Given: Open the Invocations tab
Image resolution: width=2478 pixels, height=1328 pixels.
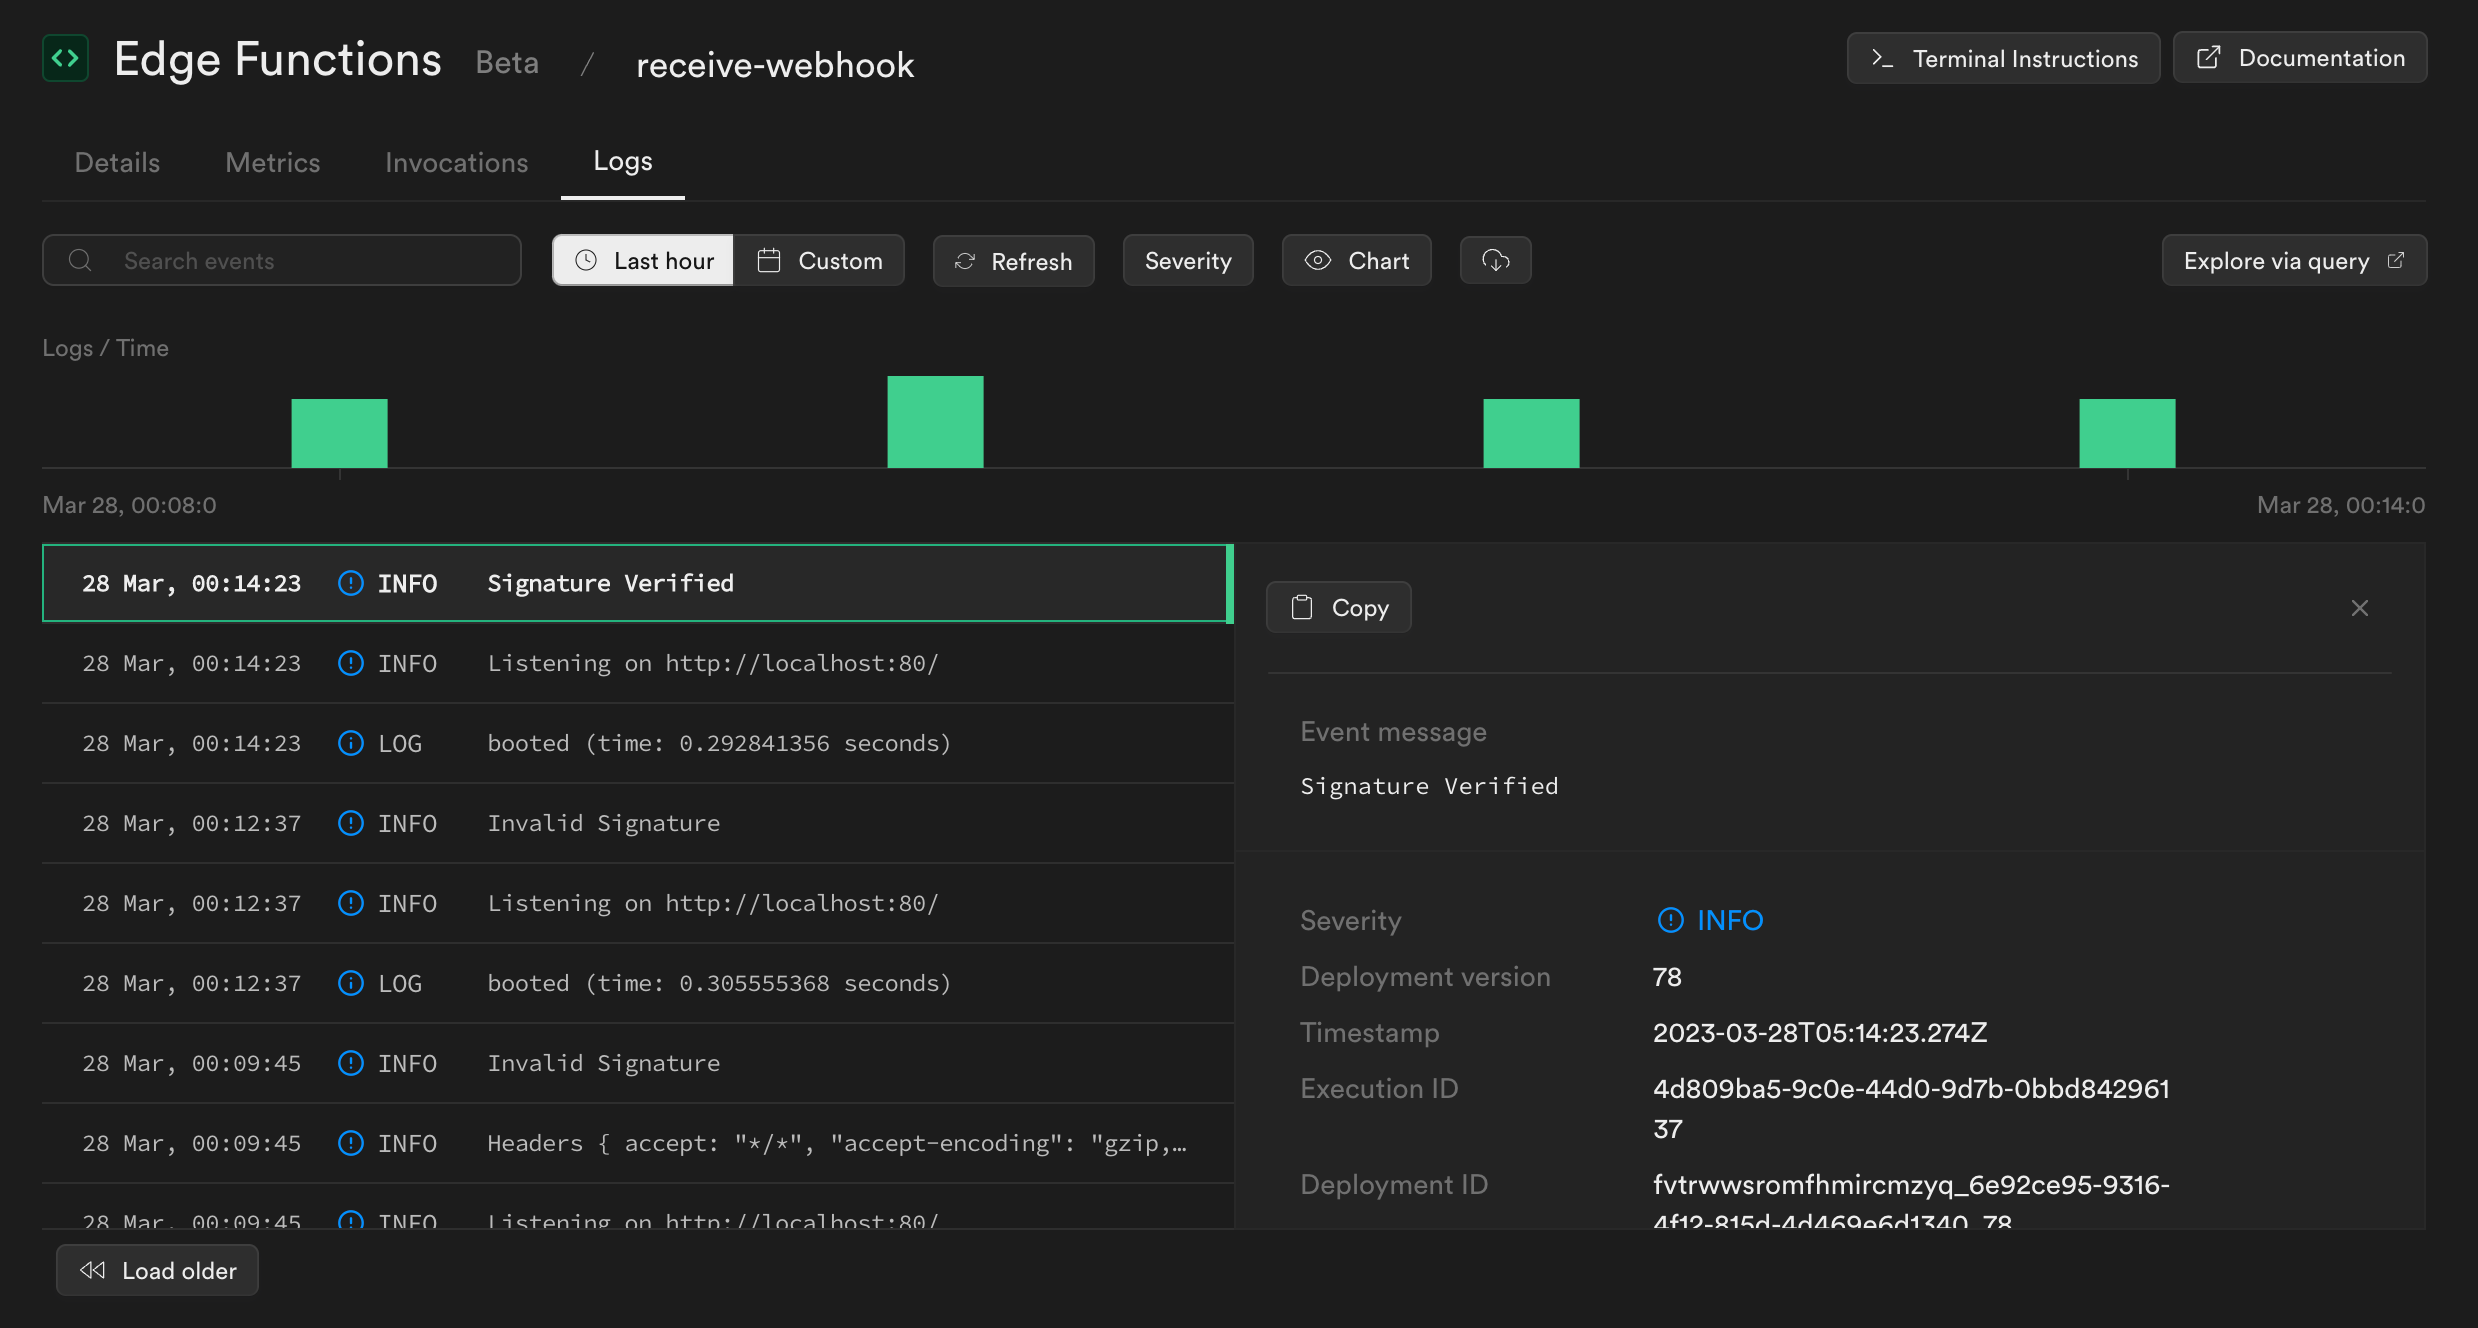Looking at the screenshot, I should pyautogui.click(x=456, y=162).
